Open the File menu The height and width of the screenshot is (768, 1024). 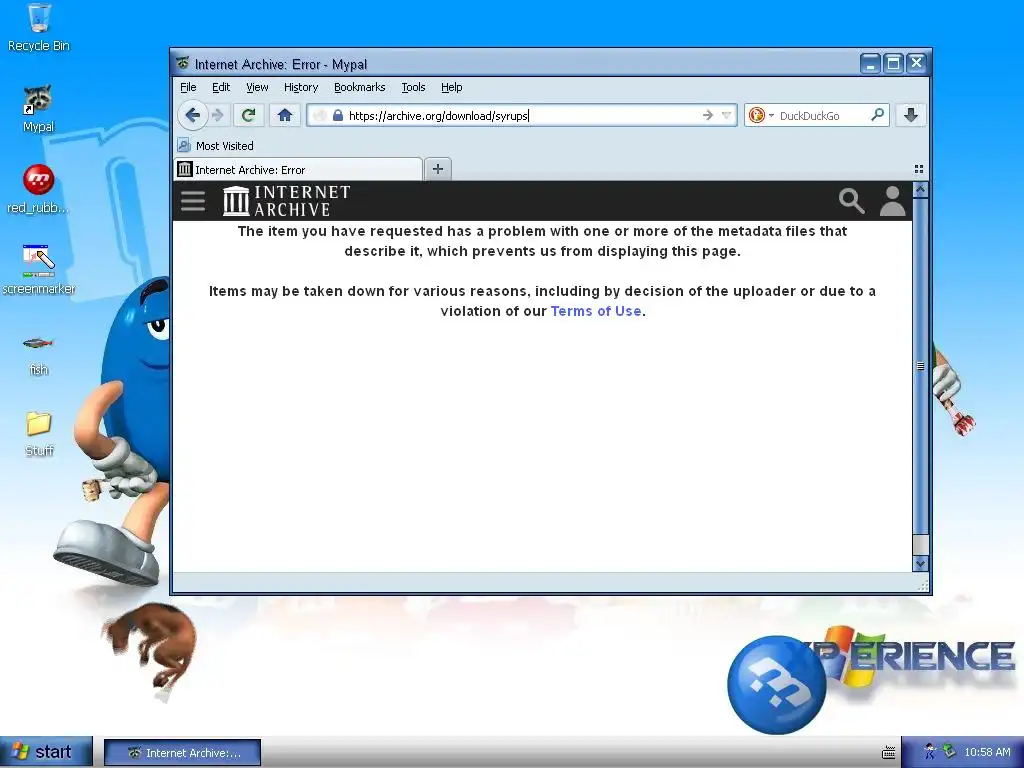point(188,87)
